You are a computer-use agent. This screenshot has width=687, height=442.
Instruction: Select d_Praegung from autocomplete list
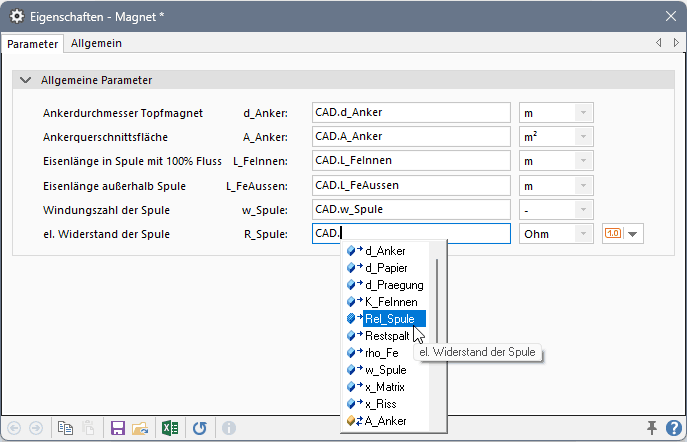[385, 285]
